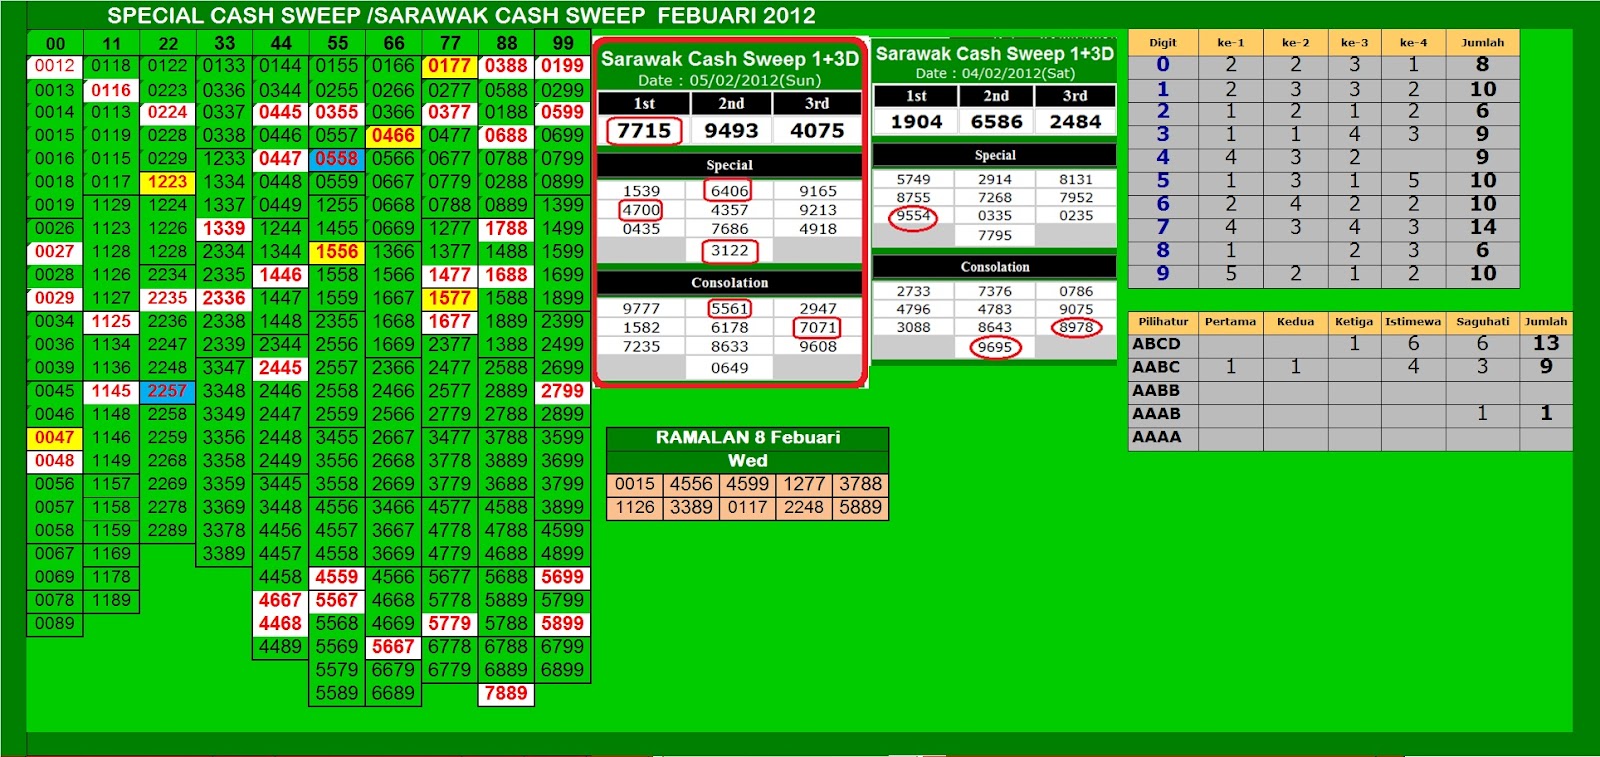Click the grid cell 0089

[x=54, y=623]
